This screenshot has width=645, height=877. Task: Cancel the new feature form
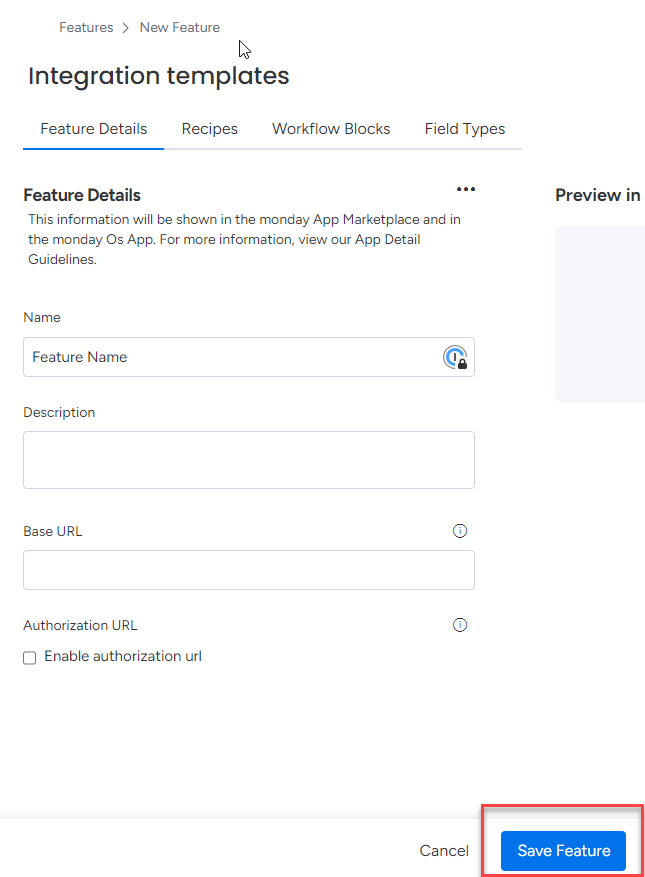444,851
